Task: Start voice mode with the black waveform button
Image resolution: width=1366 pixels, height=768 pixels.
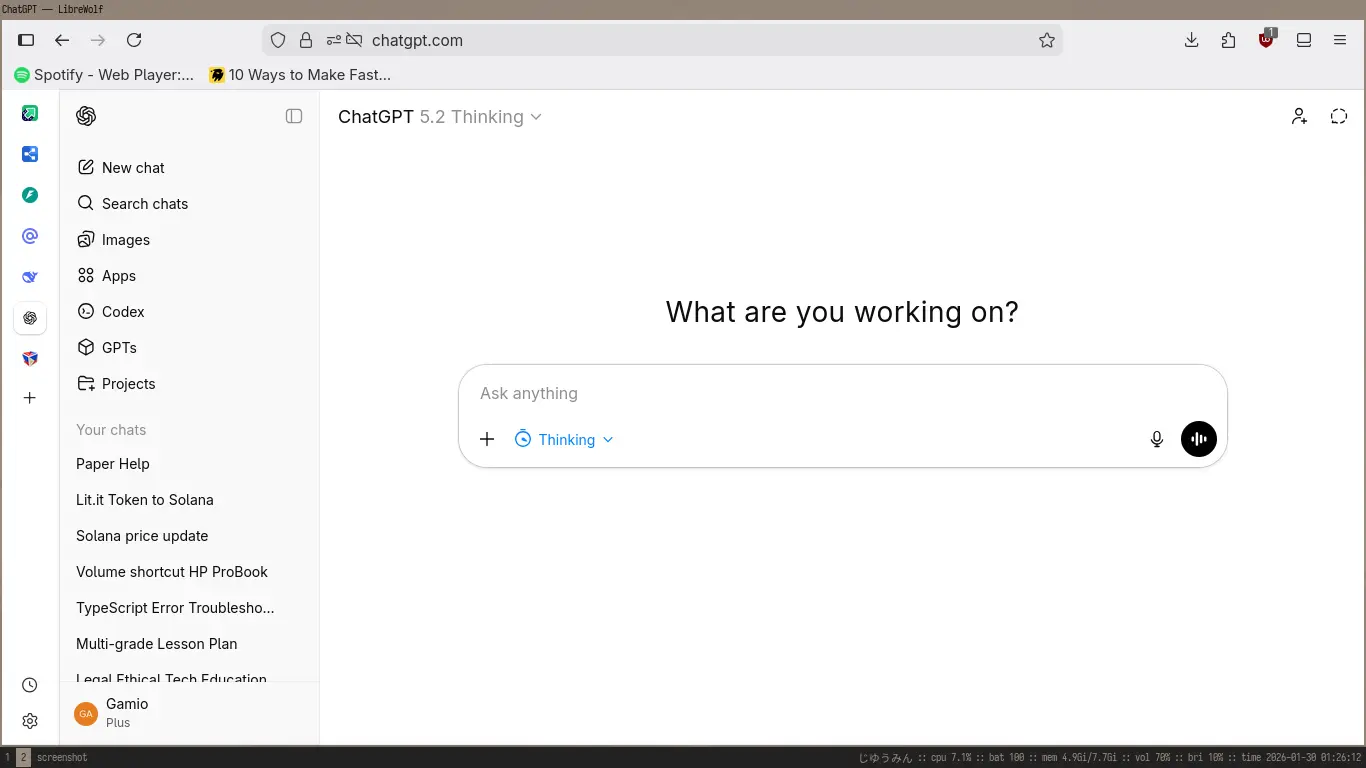Action: [x=1199, y=439]
